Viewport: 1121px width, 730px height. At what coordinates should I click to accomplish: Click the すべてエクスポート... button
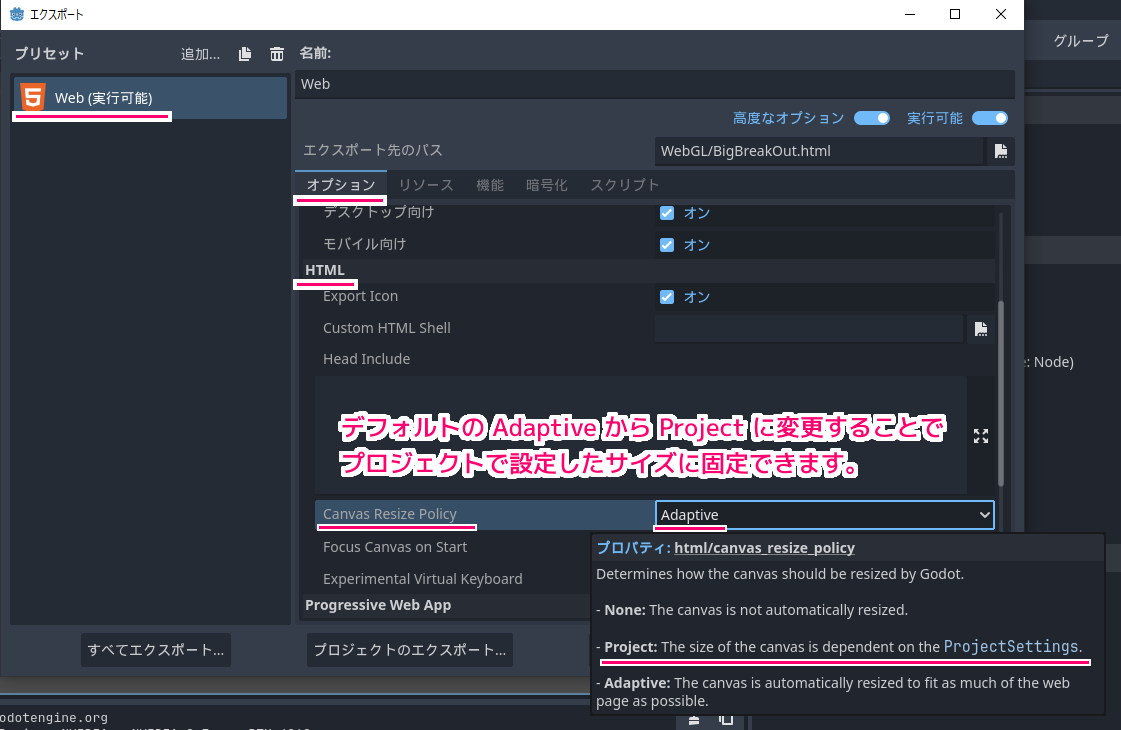[156, 650]
